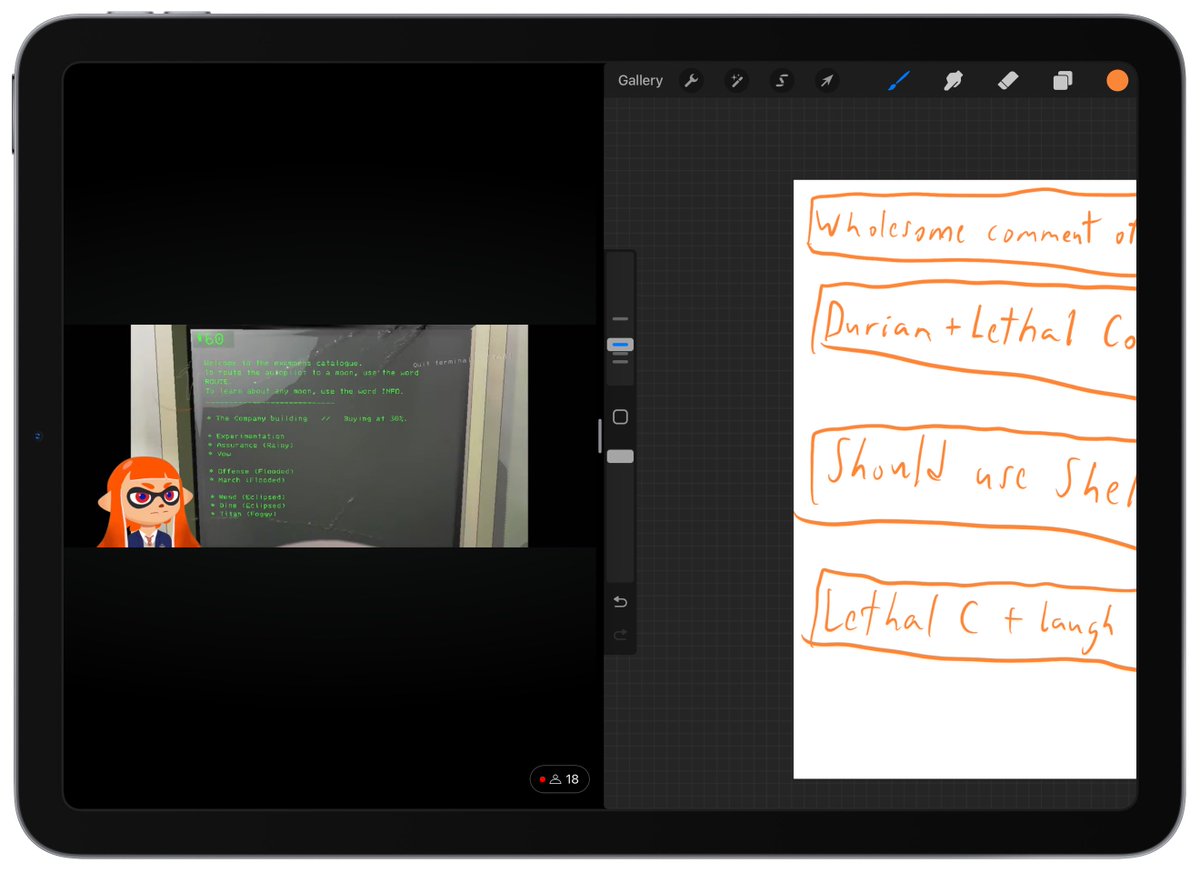The width and height of the screenshot is (1200, 873).
Task: Click the brush size slider handle
Action: (620, 345)
